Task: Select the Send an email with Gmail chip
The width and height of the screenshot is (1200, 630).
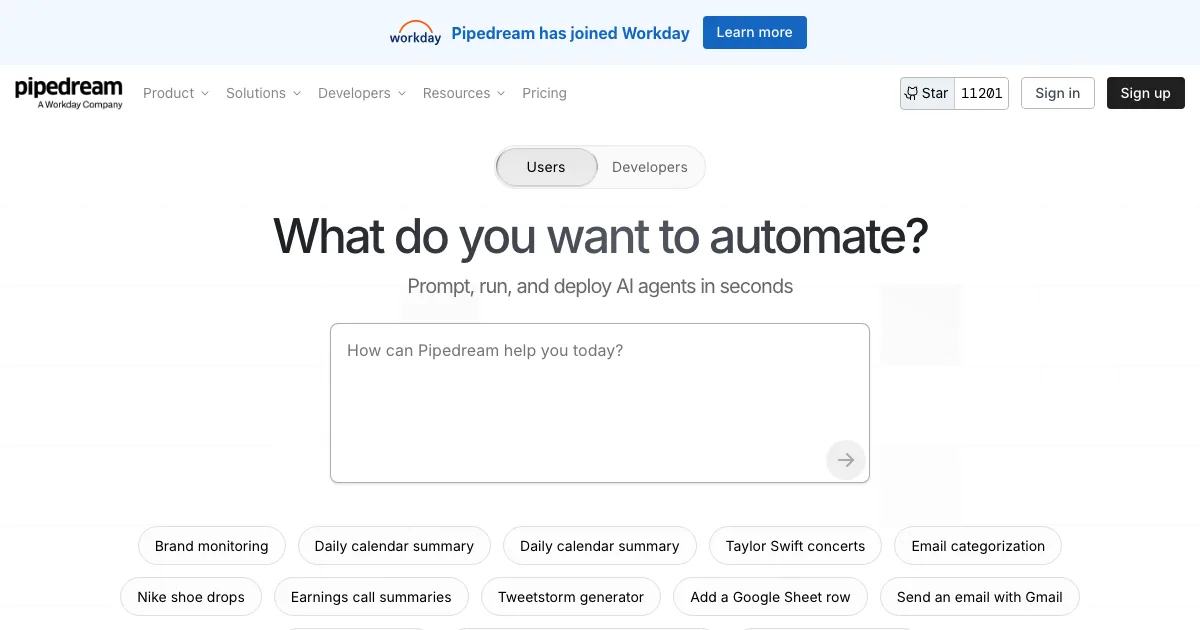Action: 979,597
